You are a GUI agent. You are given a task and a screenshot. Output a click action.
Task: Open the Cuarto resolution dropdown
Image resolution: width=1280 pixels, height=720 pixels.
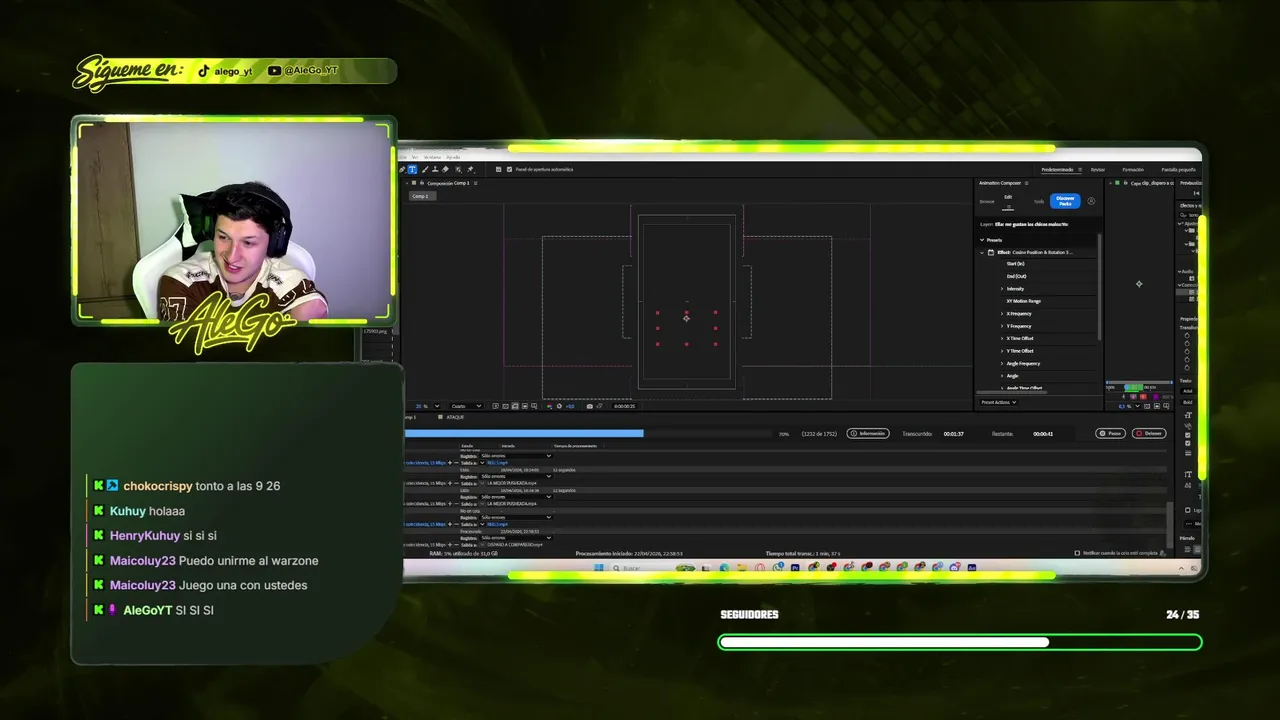(x=466, y=406)
